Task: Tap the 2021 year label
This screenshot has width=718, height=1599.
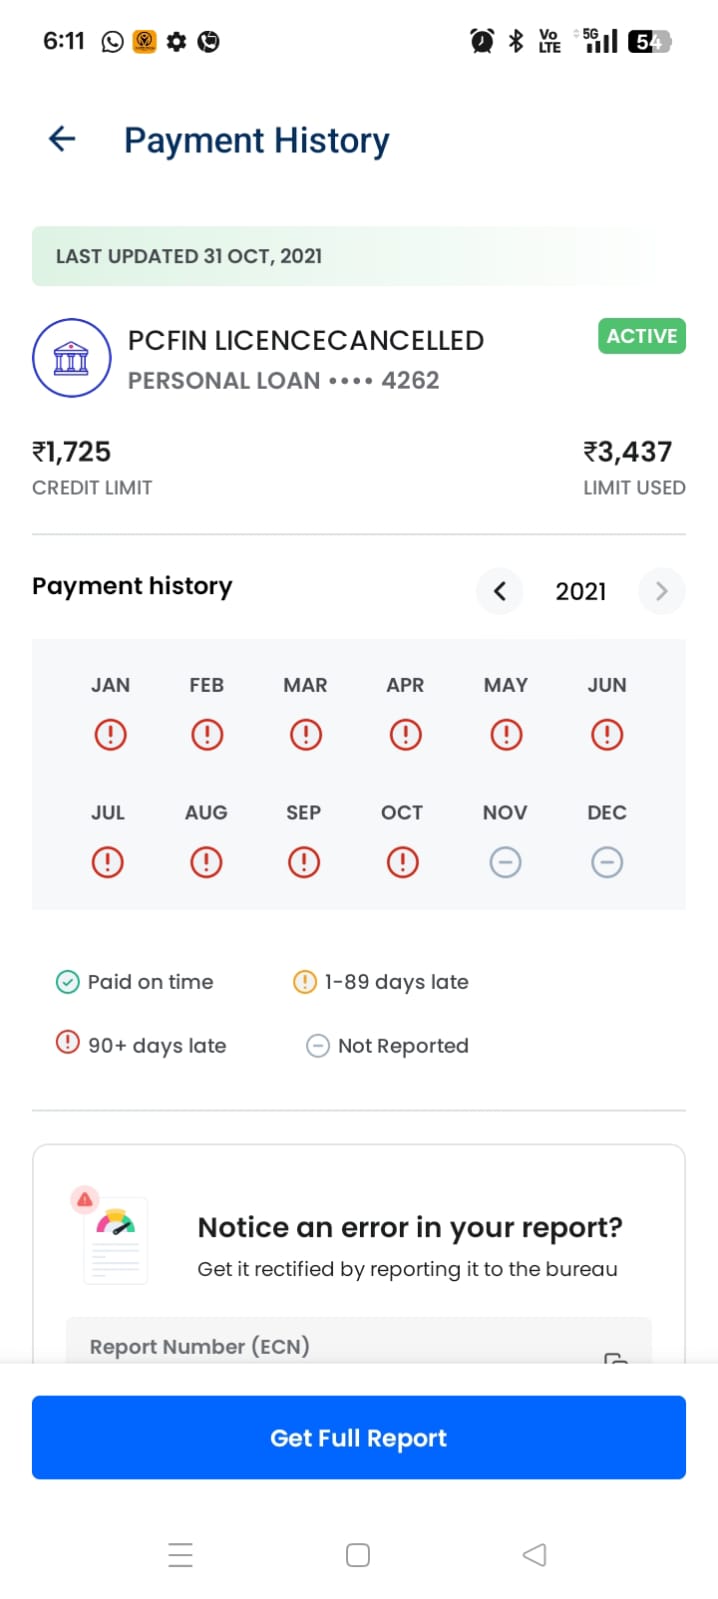Action: 581,591
